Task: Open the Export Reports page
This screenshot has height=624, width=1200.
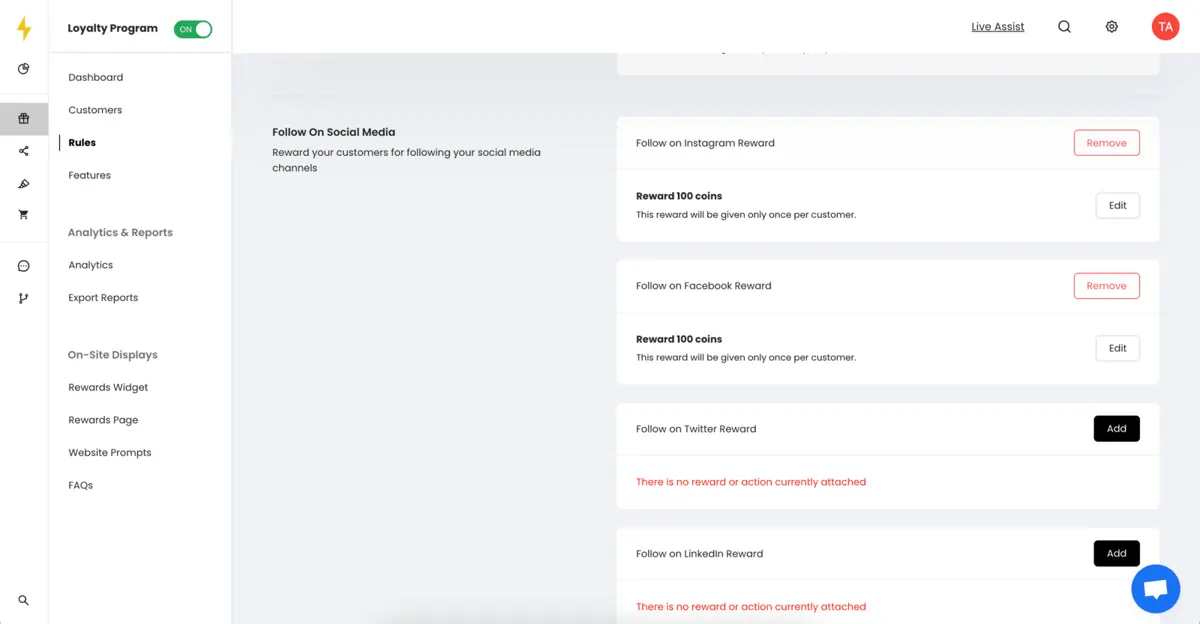Action: [x=103, y=298]
